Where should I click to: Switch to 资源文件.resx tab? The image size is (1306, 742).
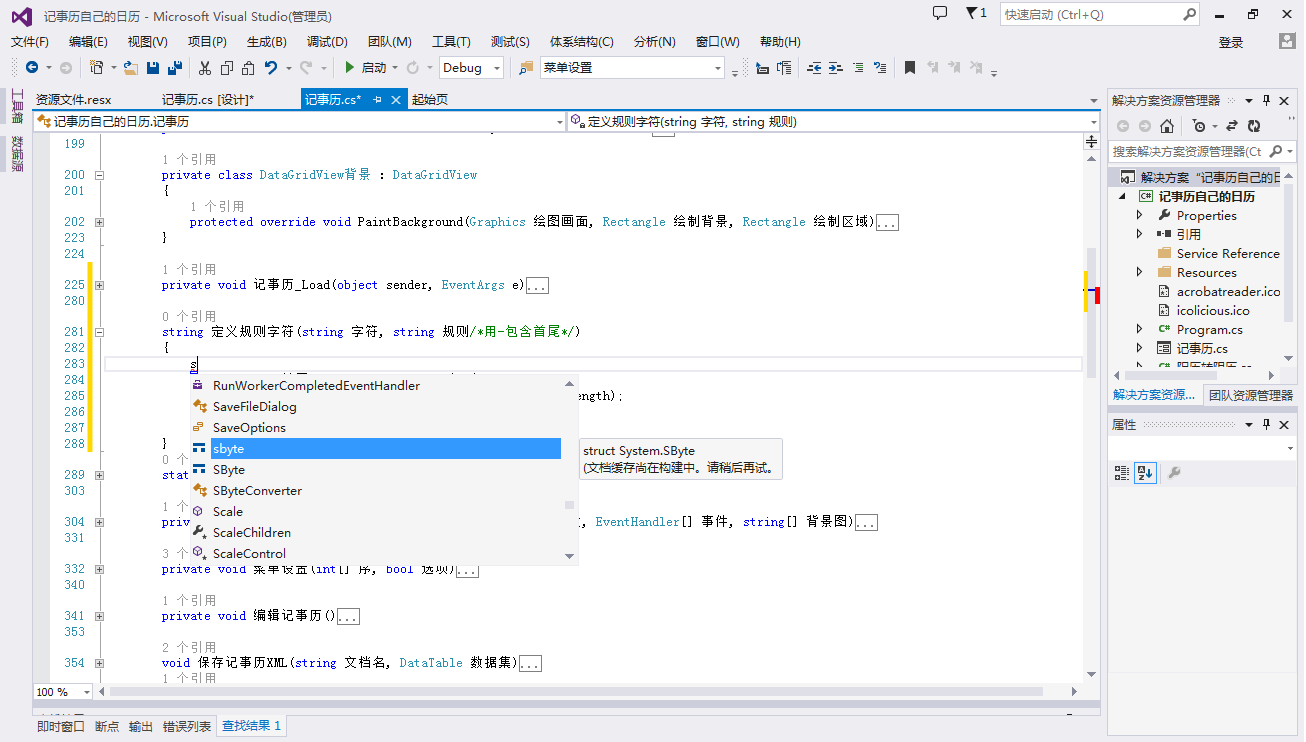pos(73,100)
